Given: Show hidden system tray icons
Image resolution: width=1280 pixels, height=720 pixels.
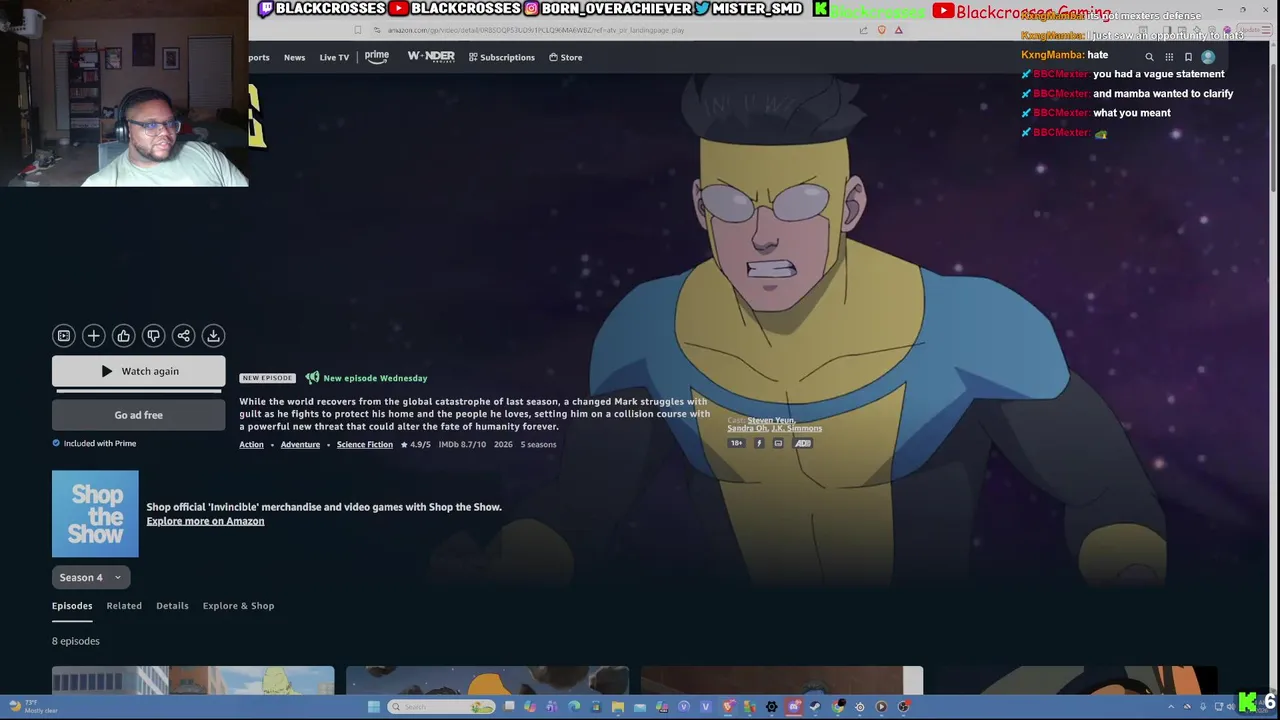Looking at the screenshot, I should (1171, 707).
